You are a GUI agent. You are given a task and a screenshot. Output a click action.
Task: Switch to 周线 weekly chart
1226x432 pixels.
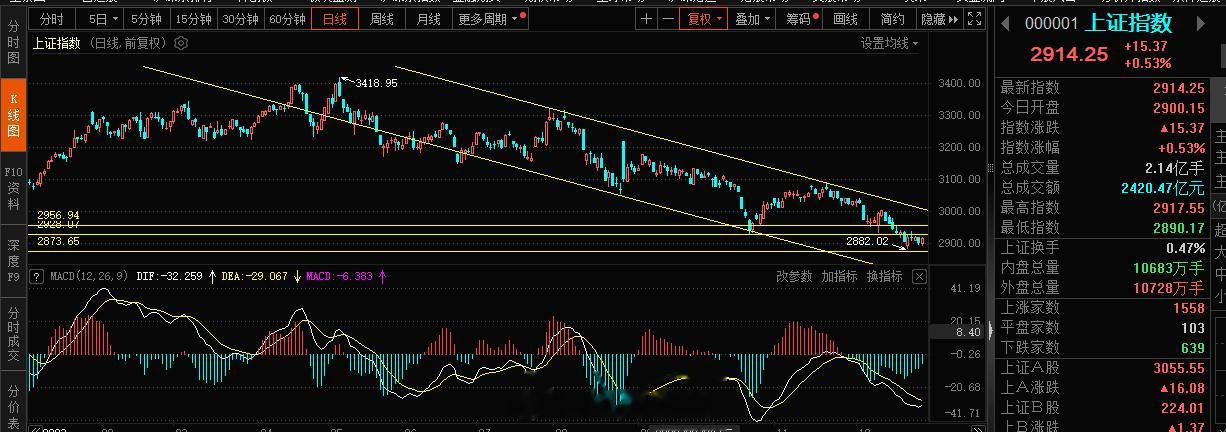point(382,19)
